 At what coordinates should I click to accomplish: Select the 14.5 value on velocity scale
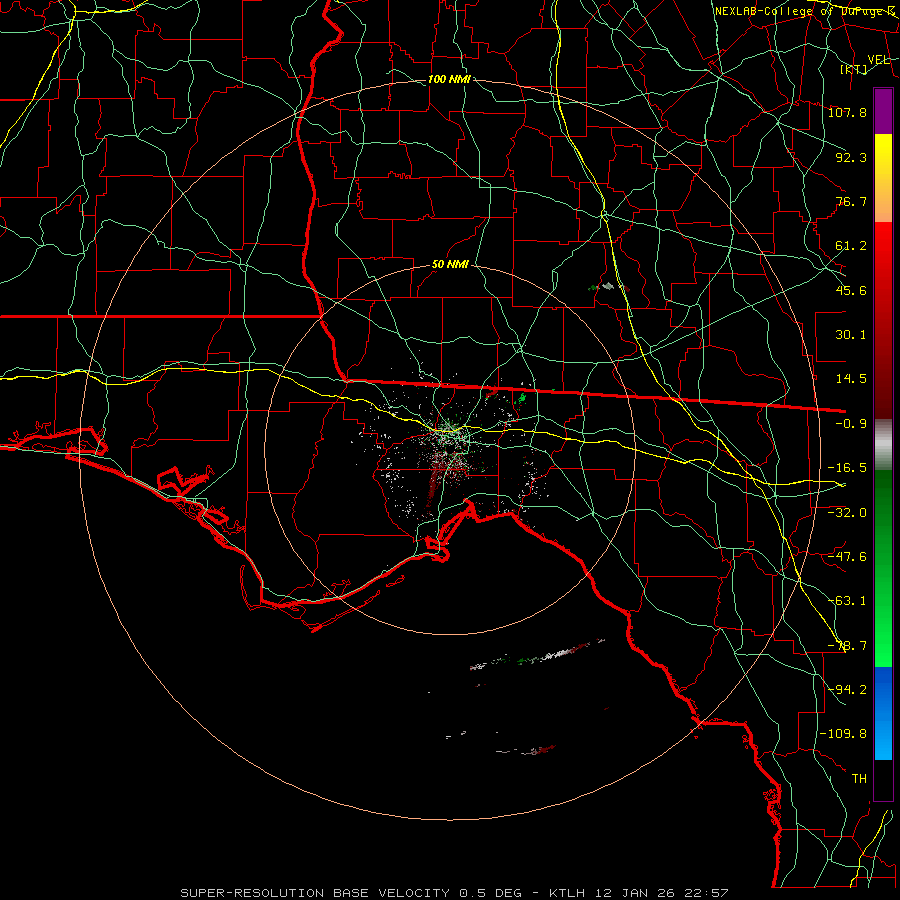coord(851,379)
